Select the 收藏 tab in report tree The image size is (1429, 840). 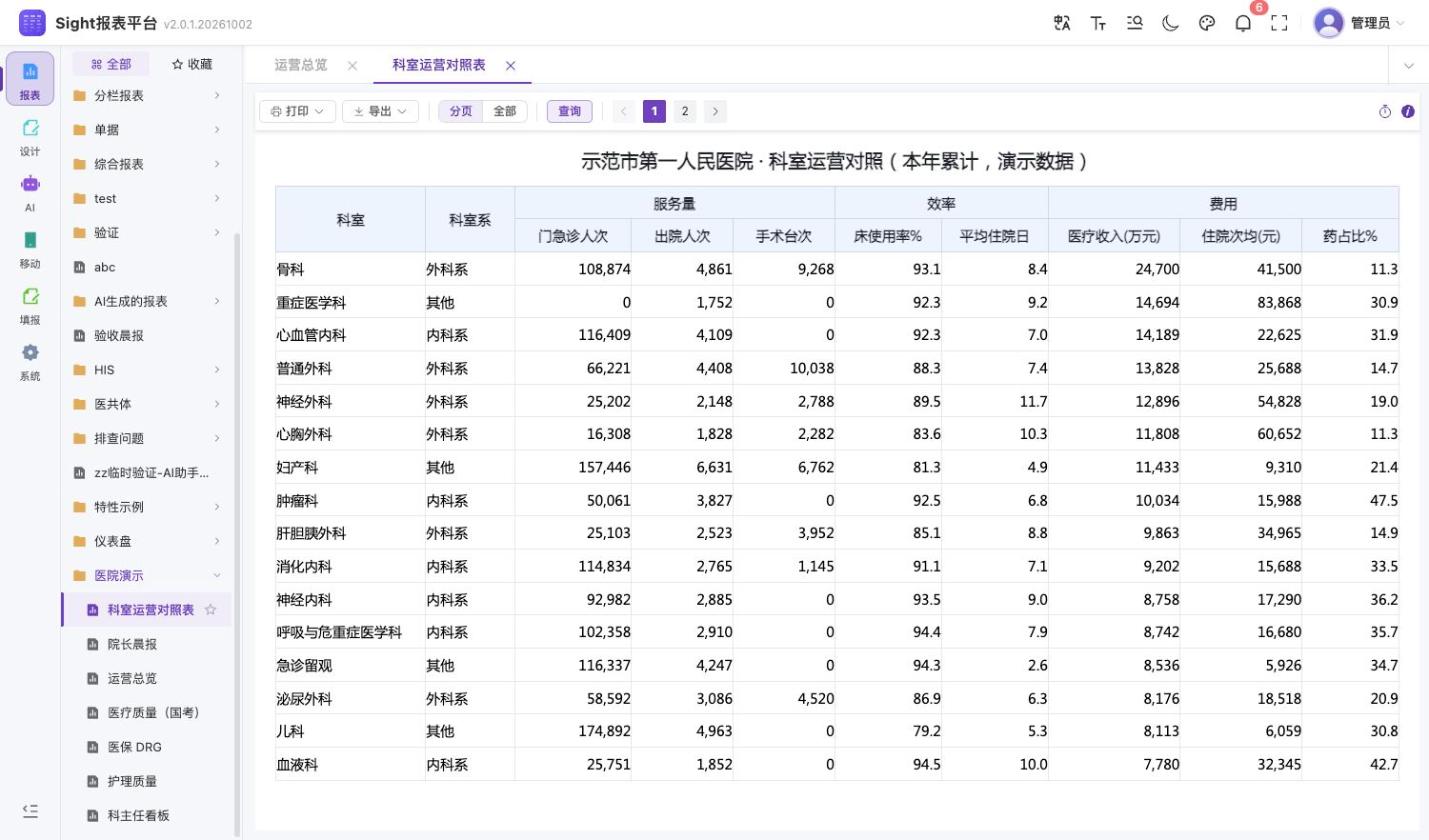(192, 64)
